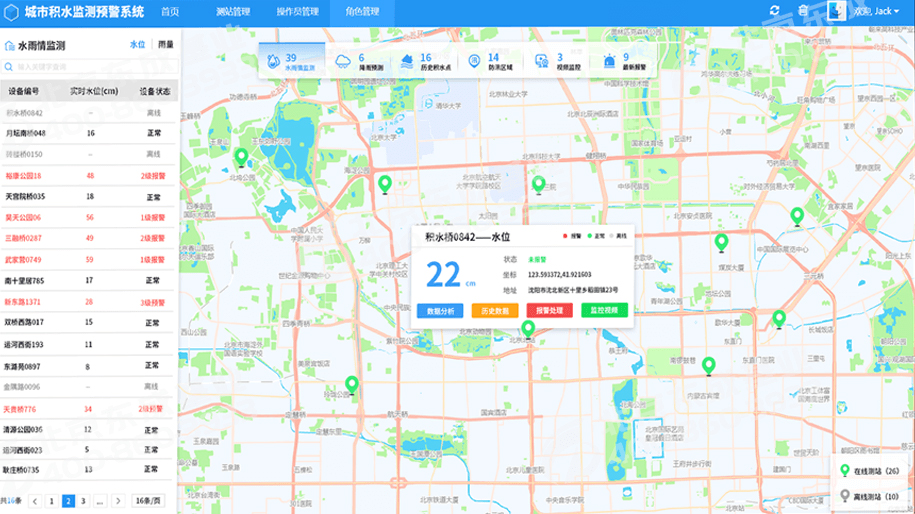Viewport: 915px width, 514px height.
Task: Go to the 首页 tab
Action: point(170,12)
